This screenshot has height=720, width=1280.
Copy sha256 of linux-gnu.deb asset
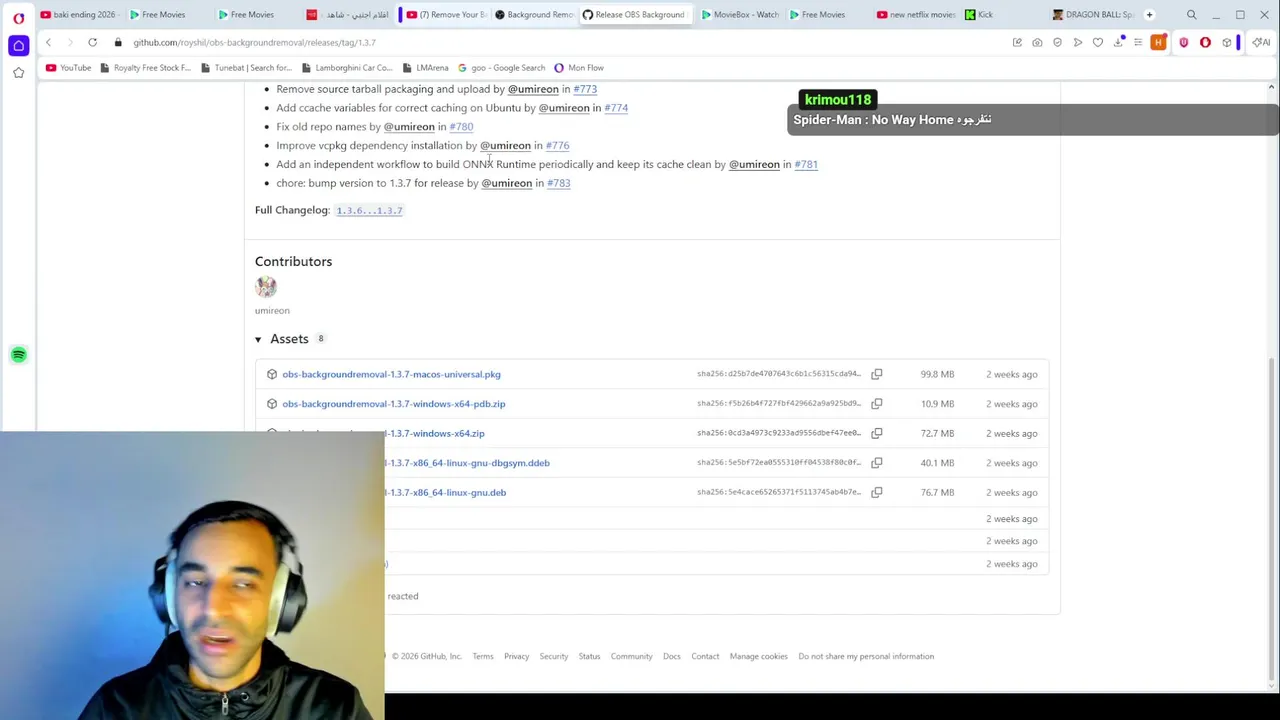click(877, 492)
